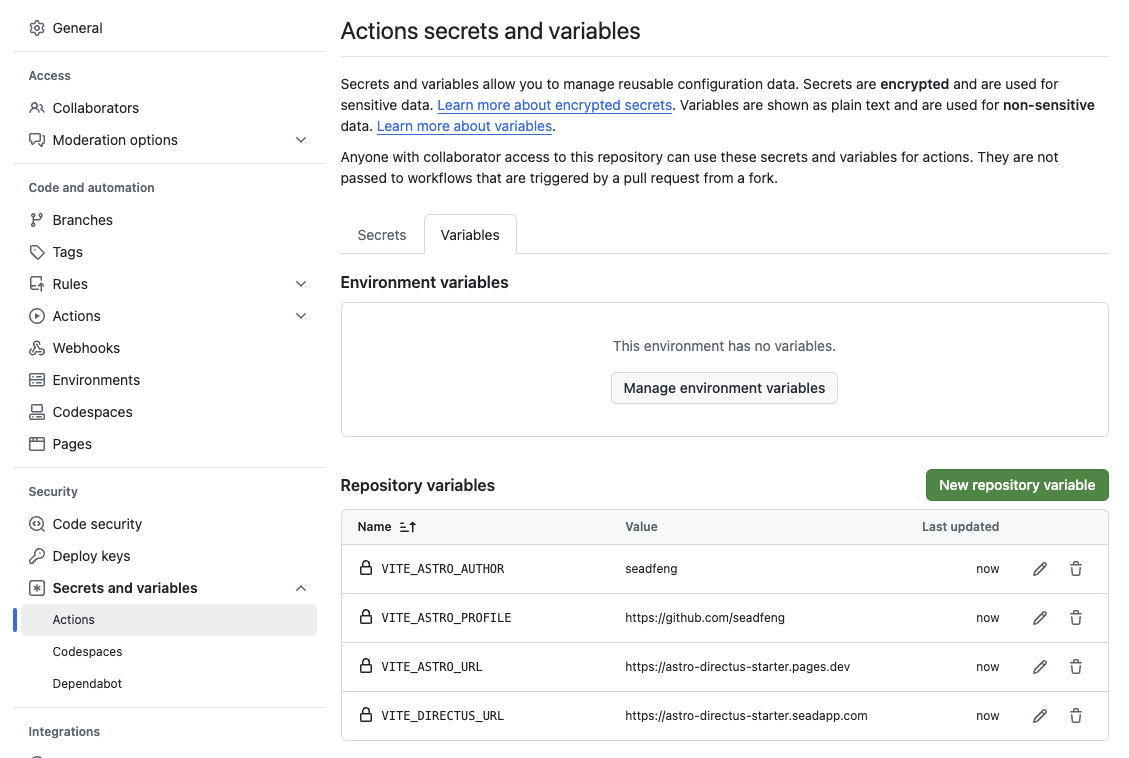
Task: Expand the Actions sidebar section
Action: coord(301,316)
